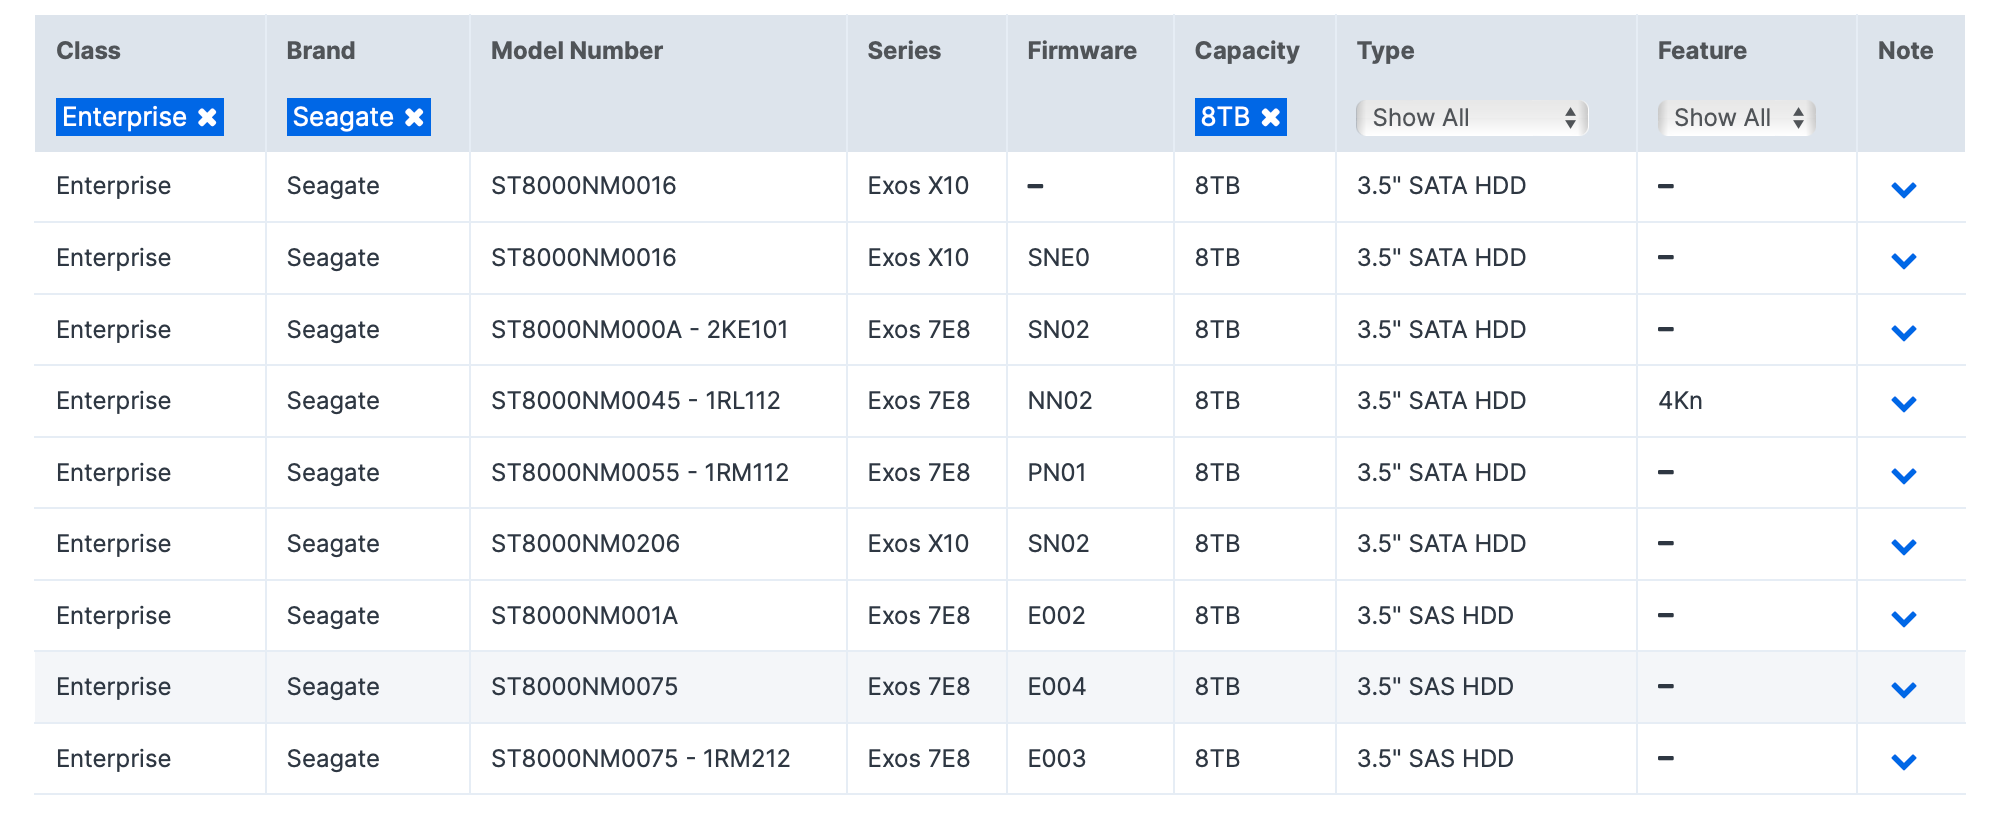Click the Model Number column header
Screen dimensions: 1998x838
click(577, 51)
